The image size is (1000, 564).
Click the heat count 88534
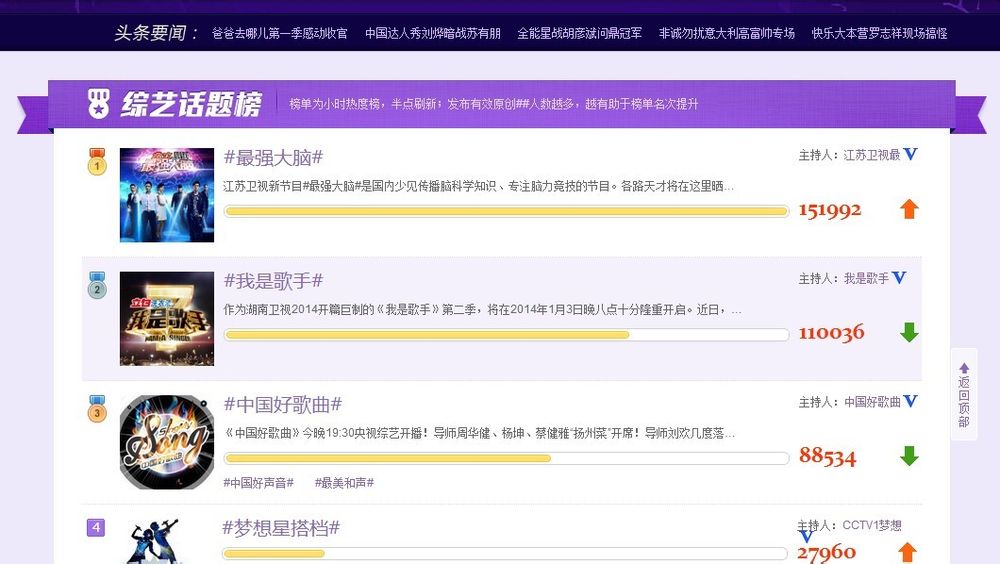pos(827,456)
